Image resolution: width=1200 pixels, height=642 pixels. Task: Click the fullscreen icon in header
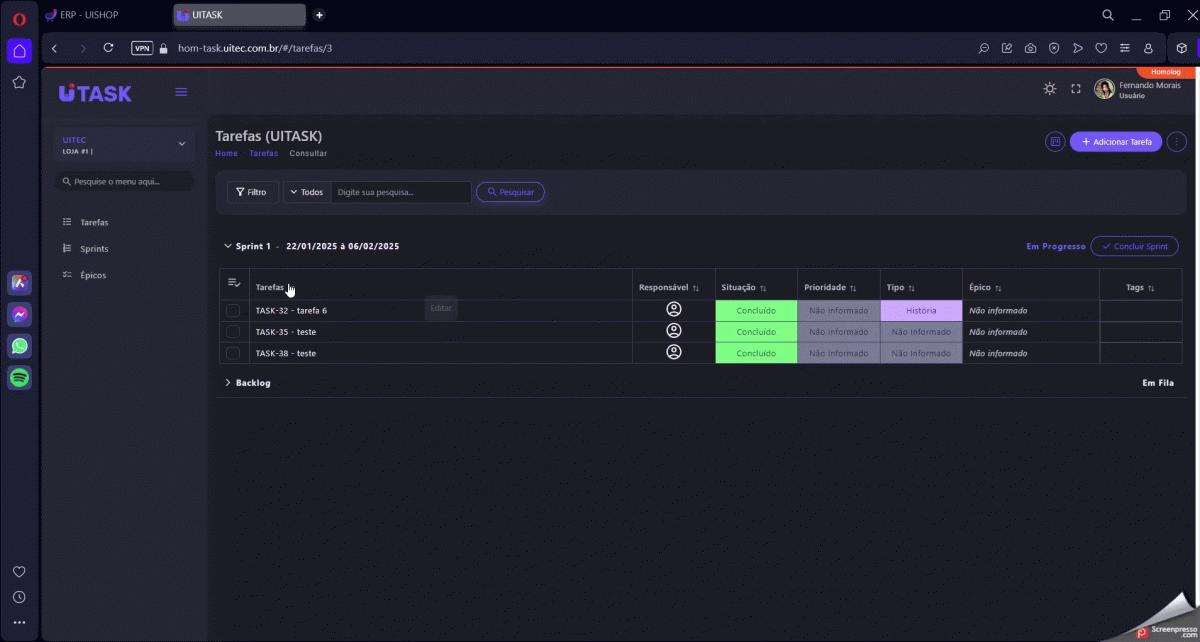[x=1076, y=89]
